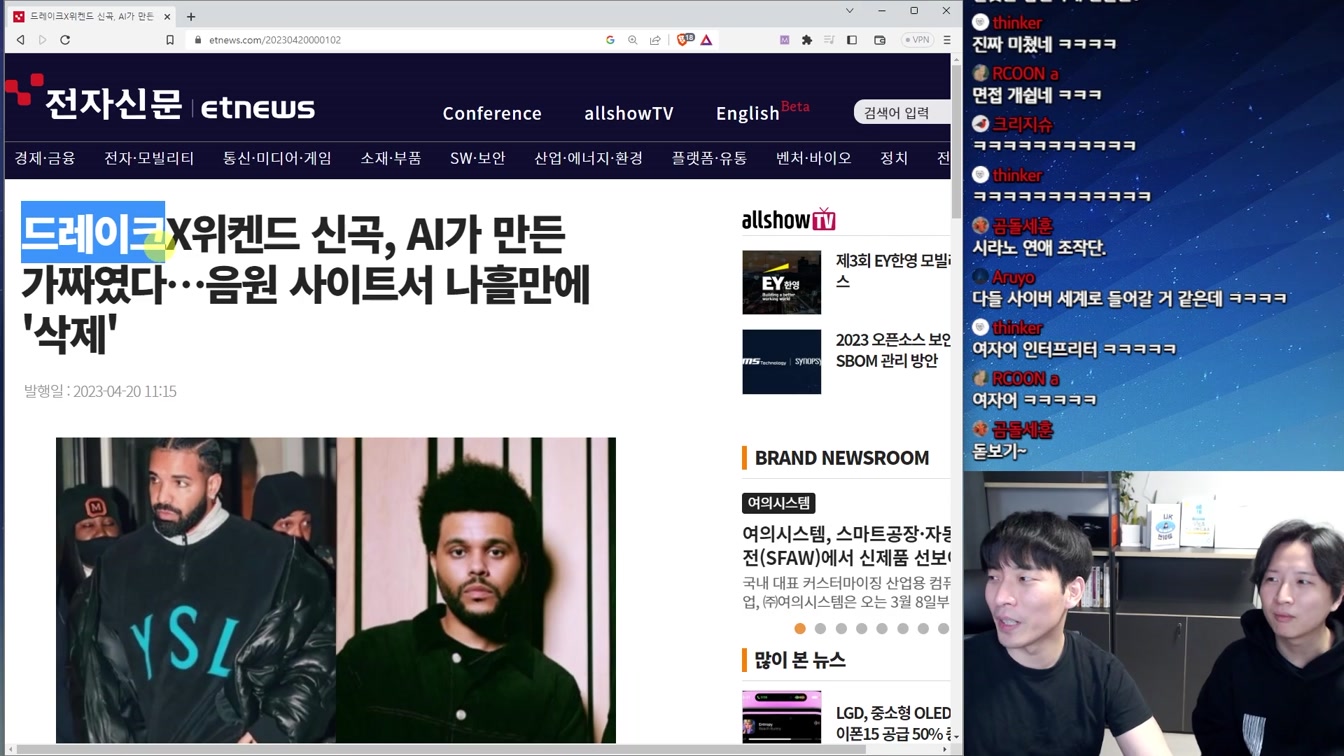The image size is (1344, 756).
Task: Open the playlist icon in the toolbar
Action: (829, 40)
